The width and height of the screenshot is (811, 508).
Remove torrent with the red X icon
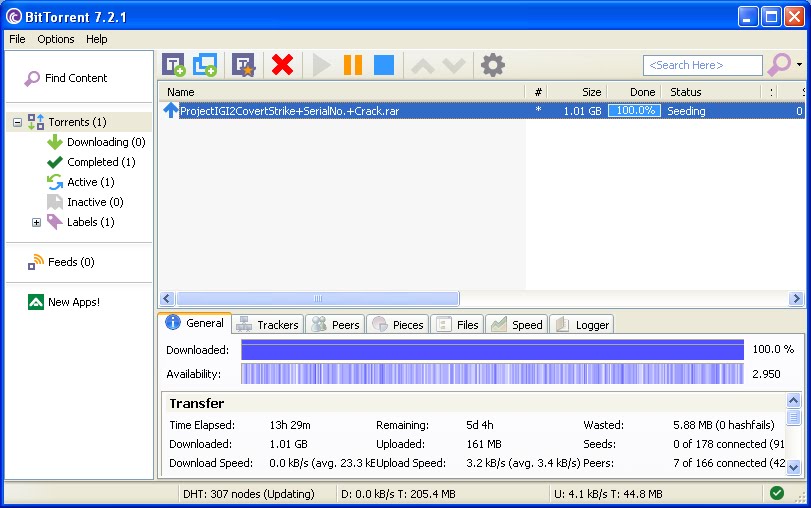(282, 65)
